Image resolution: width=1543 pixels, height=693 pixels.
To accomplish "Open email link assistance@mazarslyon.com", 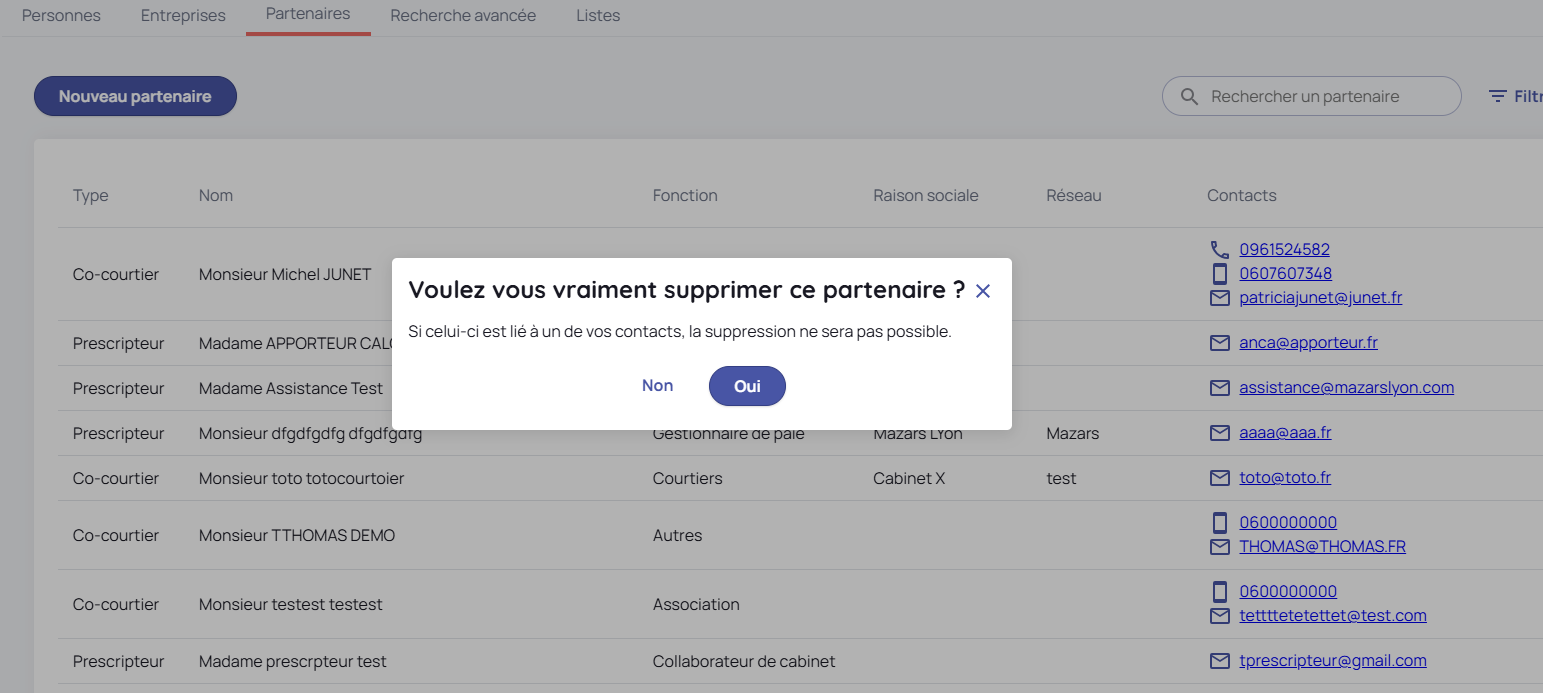I will coord(1346,388).
